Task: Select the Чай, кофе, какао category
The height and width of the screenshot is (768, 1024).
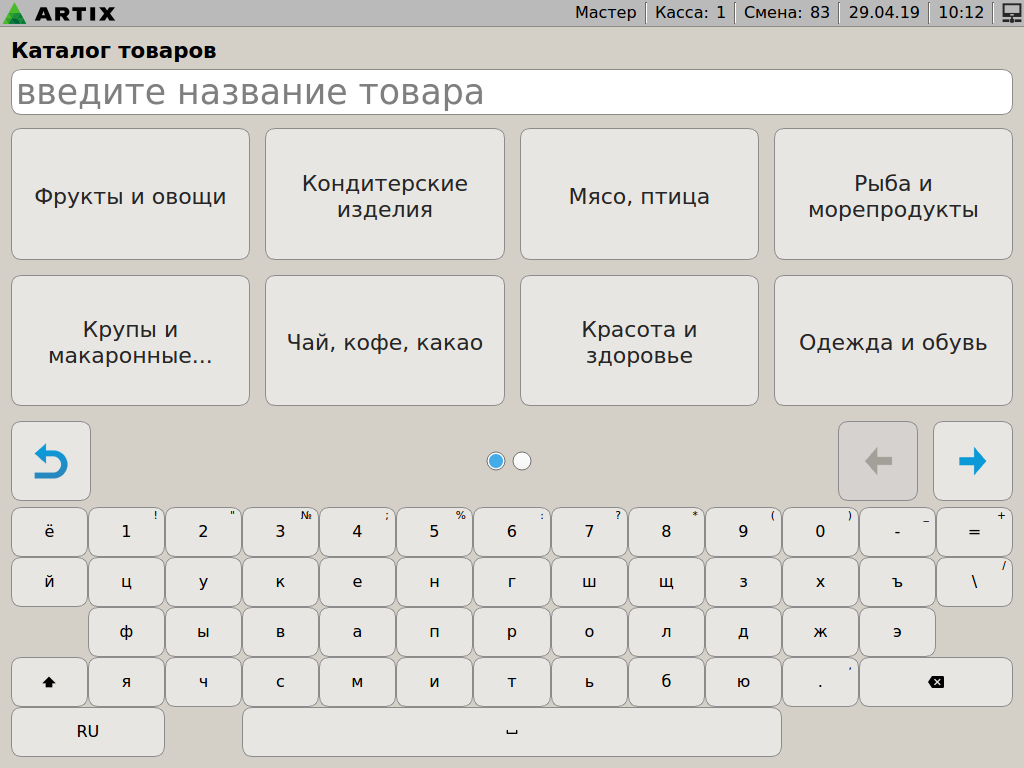Action: pos(384,341)
